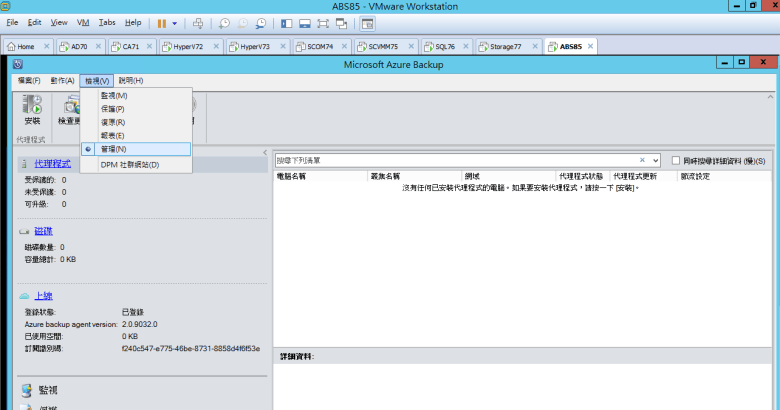This screenshot has height=410, width=780.
Task: Expand the search filter dropdown arrow
Action: pos(655,160)
